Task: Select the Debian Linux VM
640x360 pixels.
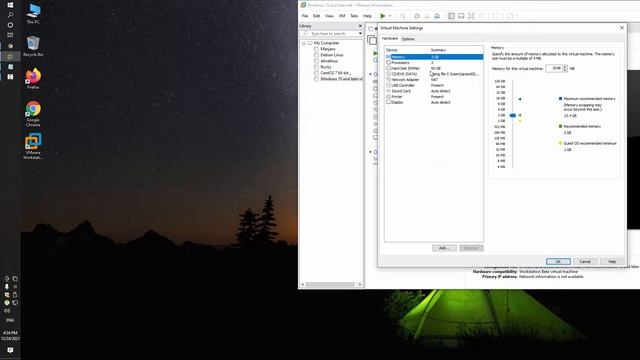Action: coord(332,55)
